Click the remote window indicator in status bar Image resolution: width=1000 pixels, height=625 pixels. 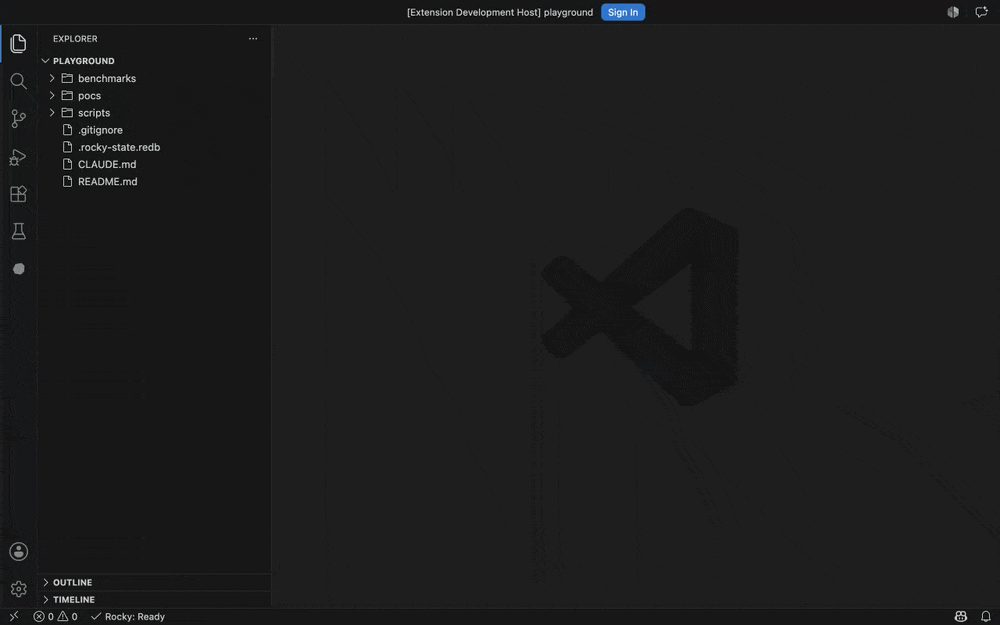pyautogui.click(x=13, y=616)
